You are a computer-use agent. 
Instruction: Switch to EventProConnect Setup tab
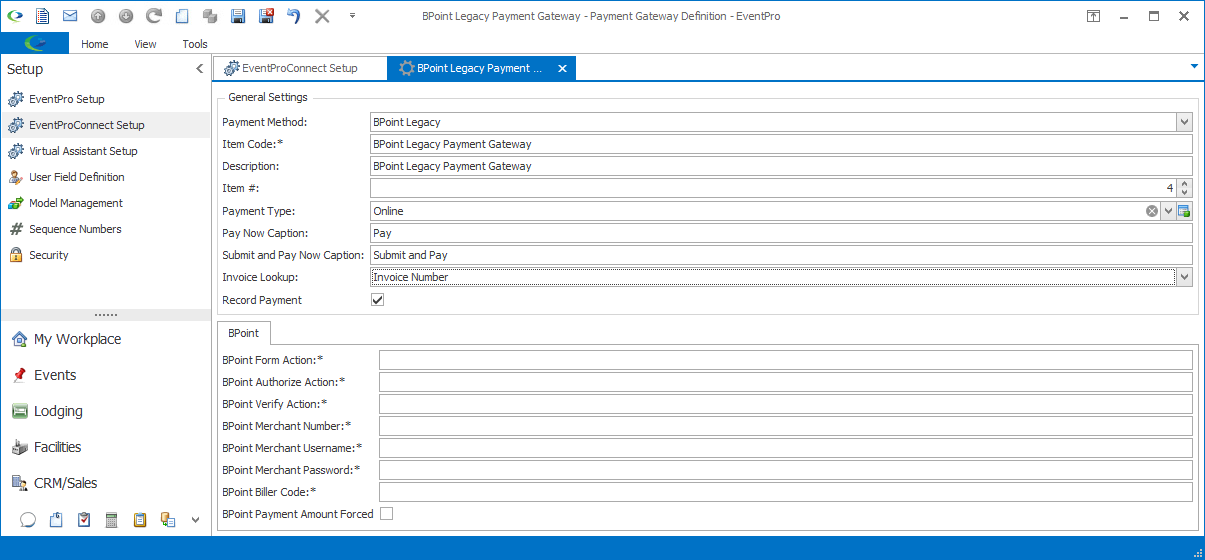point(299,68)
